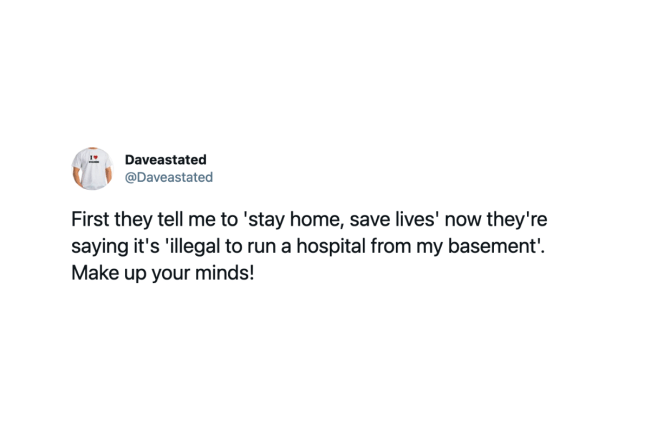Click the word 'run' in the tweet
Image resolution: width=650 pixels, height=433 pixels.
click(x=281, y=246)
